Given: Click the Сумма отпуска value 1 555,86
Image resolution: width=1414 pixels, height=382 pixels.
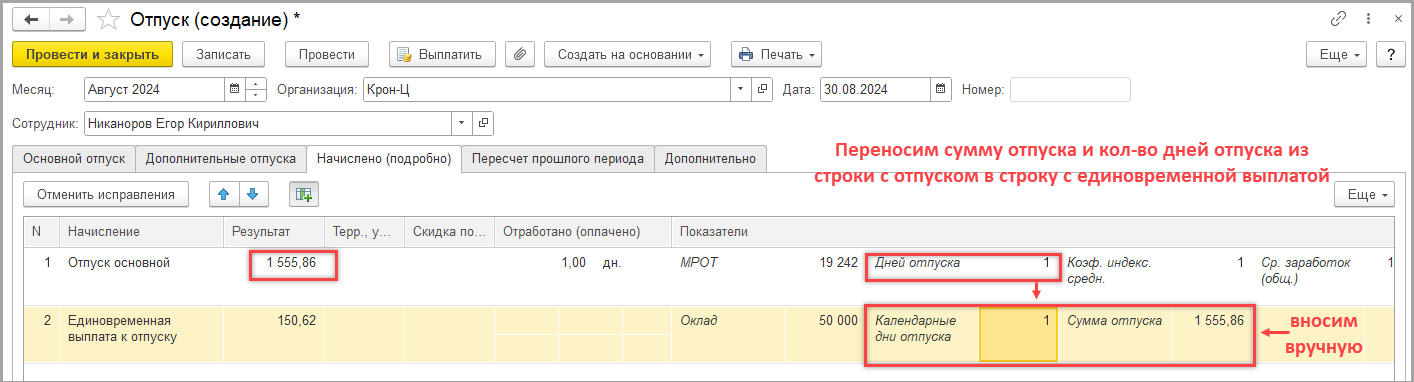Looking at the screenshot, I should pyautogui.click(x=1220, y=321).
